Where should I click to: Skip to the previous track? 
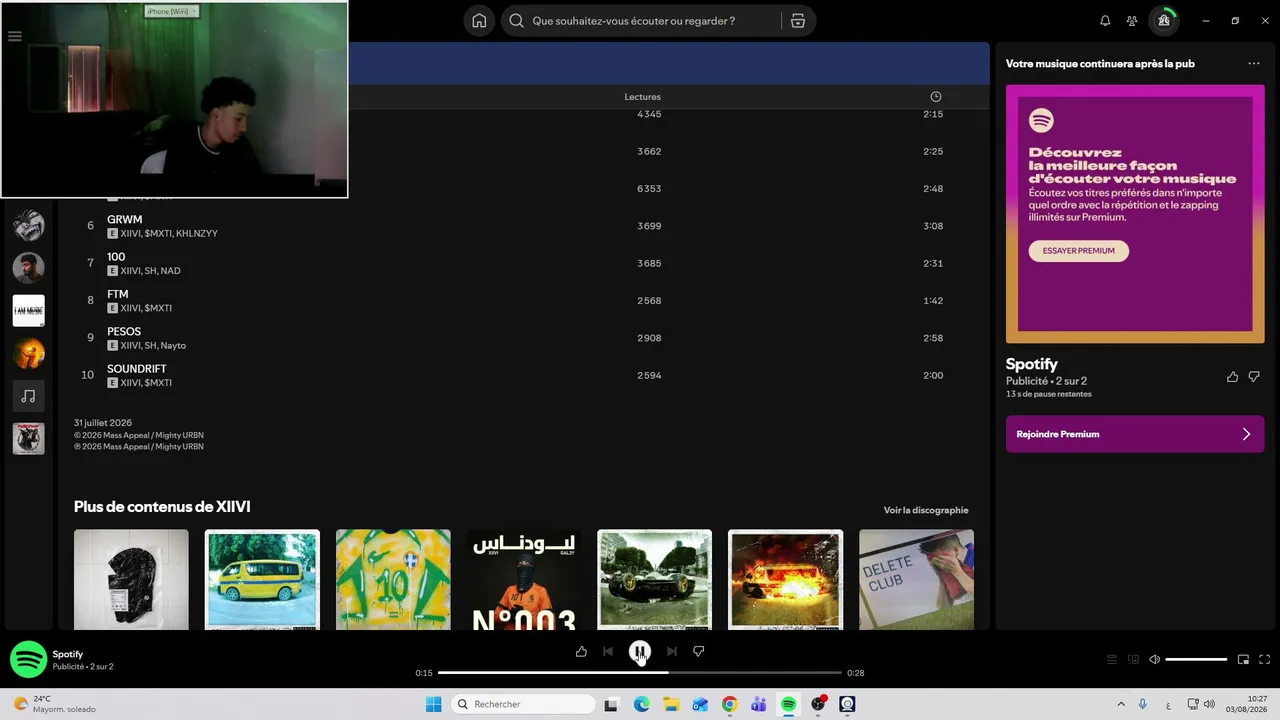[x=608, y=651]
